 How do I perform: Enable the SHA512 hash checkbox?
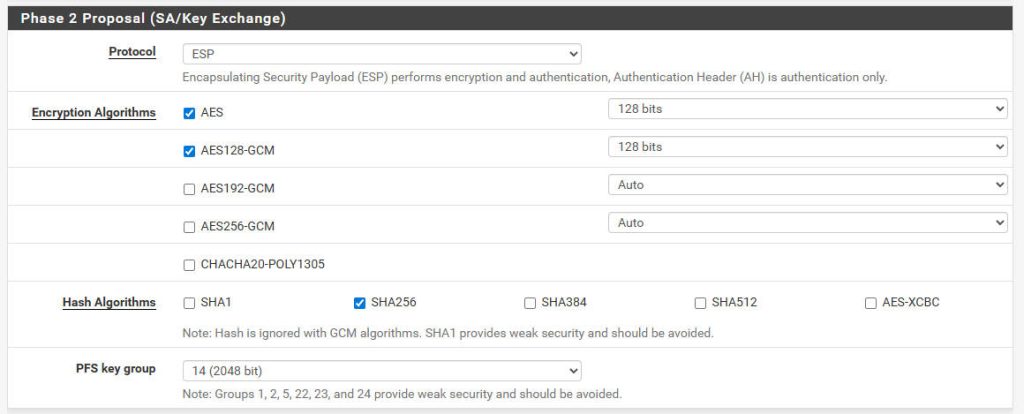[x=700, y=303]
